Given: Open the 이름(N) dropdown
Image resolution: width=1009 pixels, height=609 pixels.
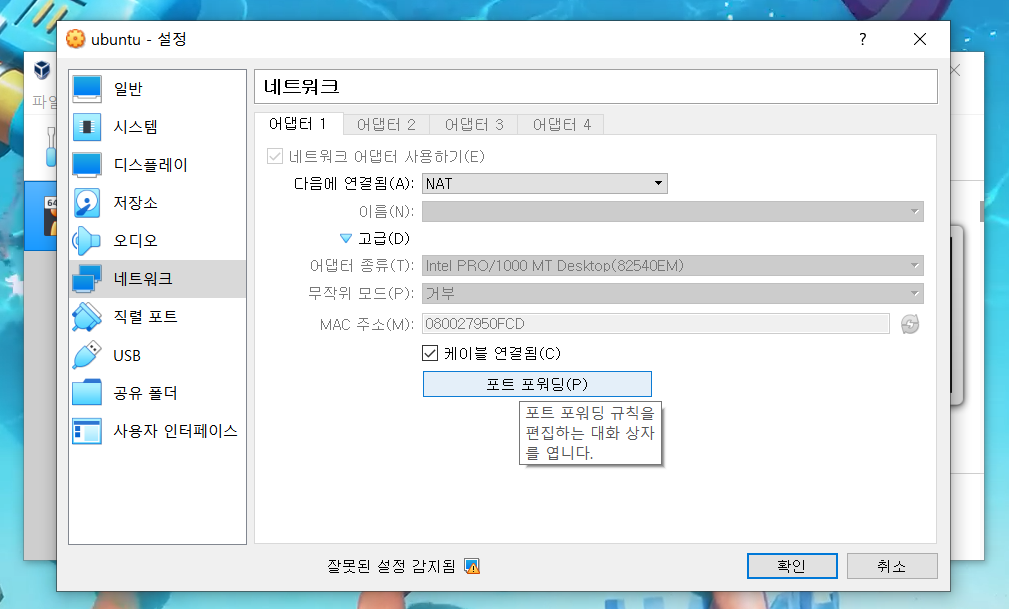Looking at the screenshot, I should tap(672, 211).
